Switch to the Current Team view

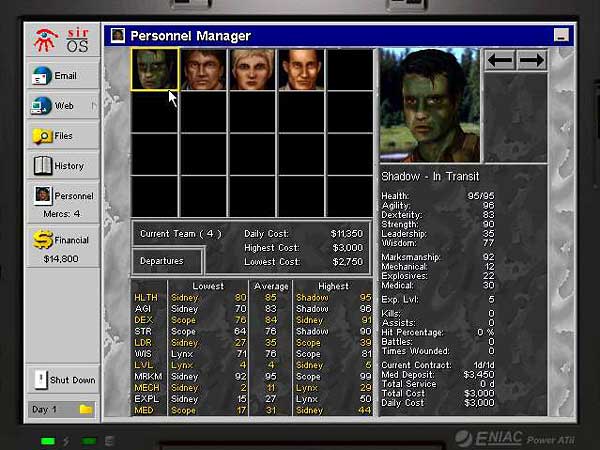coord(180,234)
